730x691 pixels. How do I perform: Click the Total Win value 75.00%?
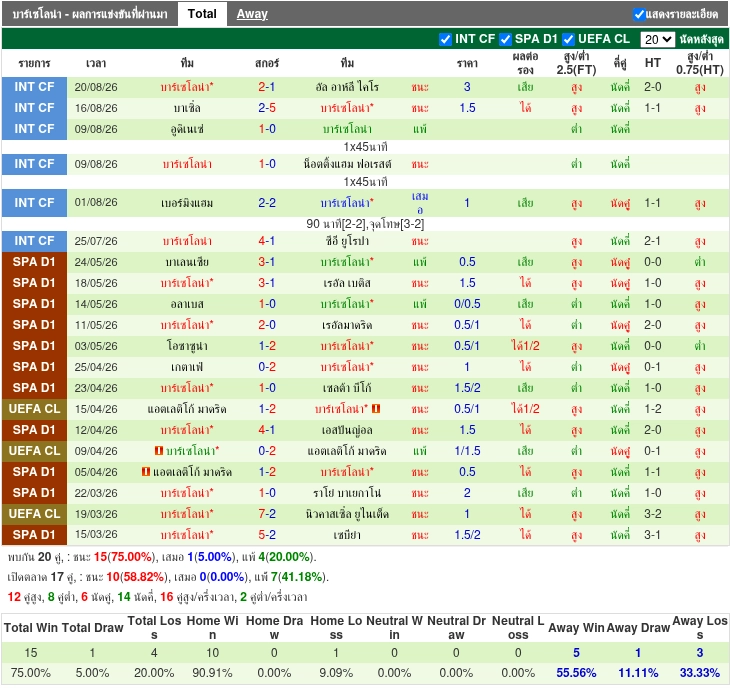coord(31,673)
